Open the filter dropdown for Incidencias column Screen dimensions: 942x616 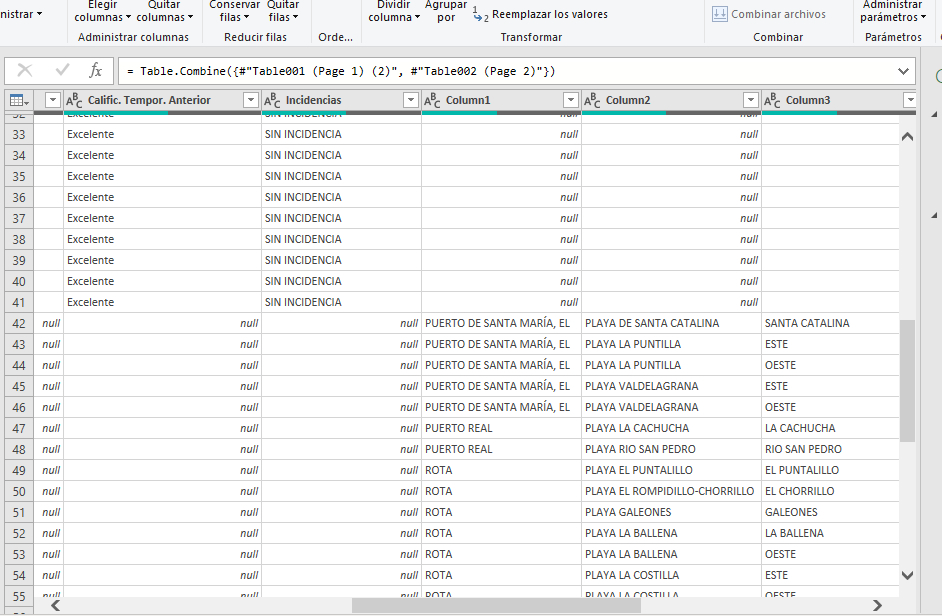click(410, 100)
